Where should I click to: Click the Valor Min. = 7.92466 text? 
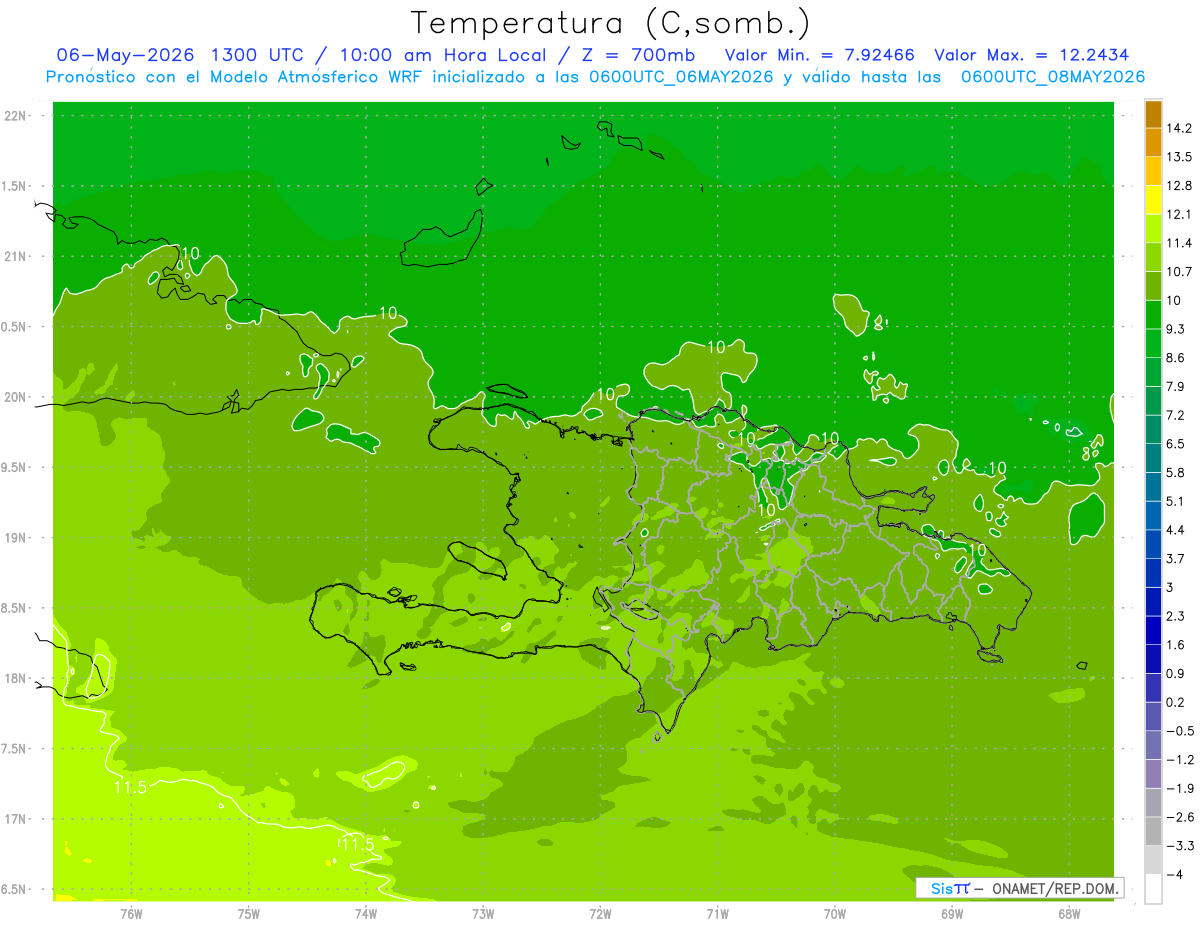click(x=820, y=55)
